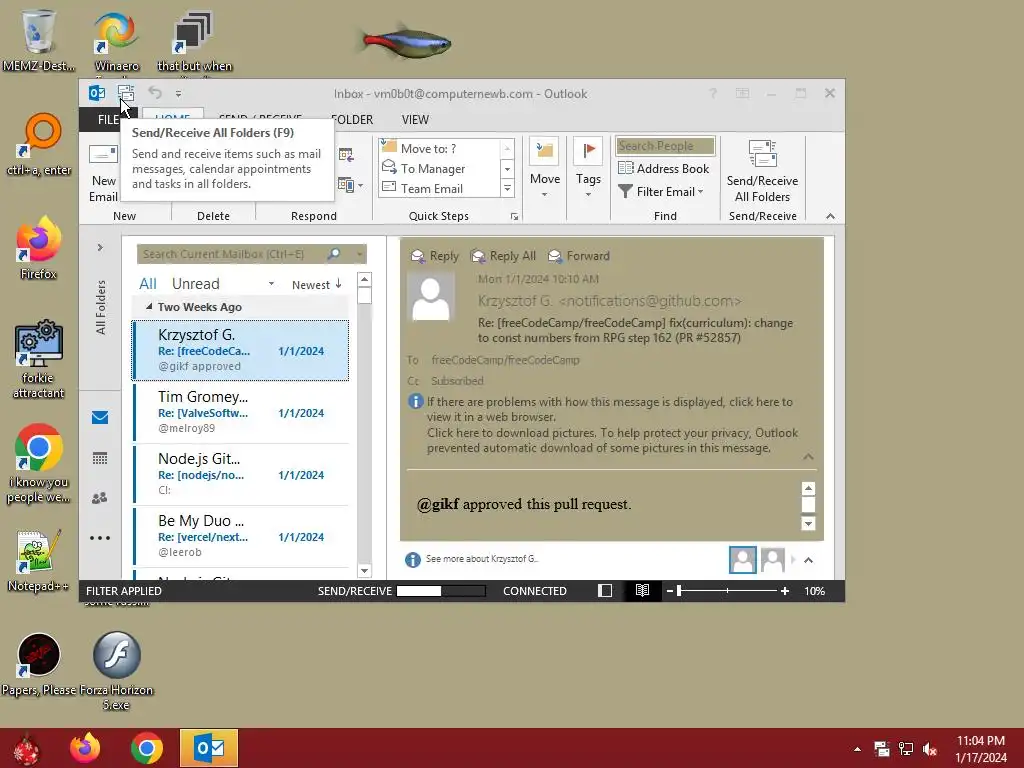Open the sort arrangement dropdown arrow
Image resolution: width=1024 pixels, height=768 pixels.
(x=271, y=284)
